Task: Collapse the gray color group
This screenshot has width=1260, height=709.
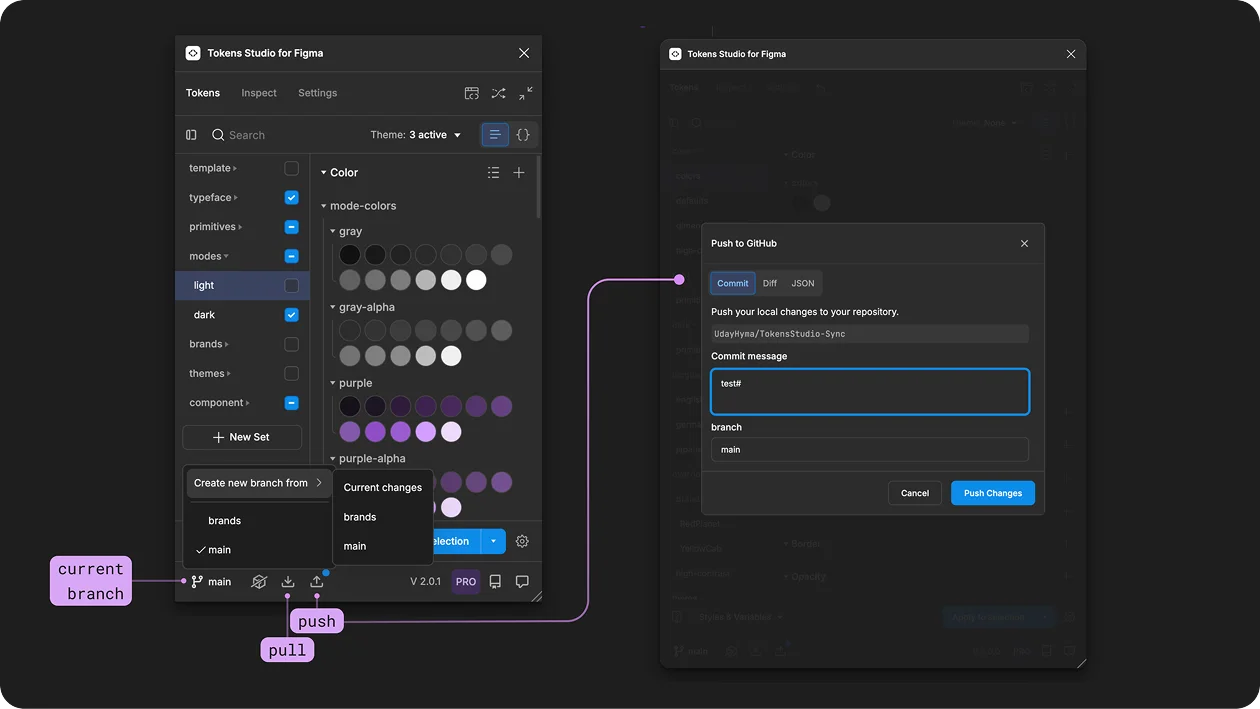Action: coord(333,231)
